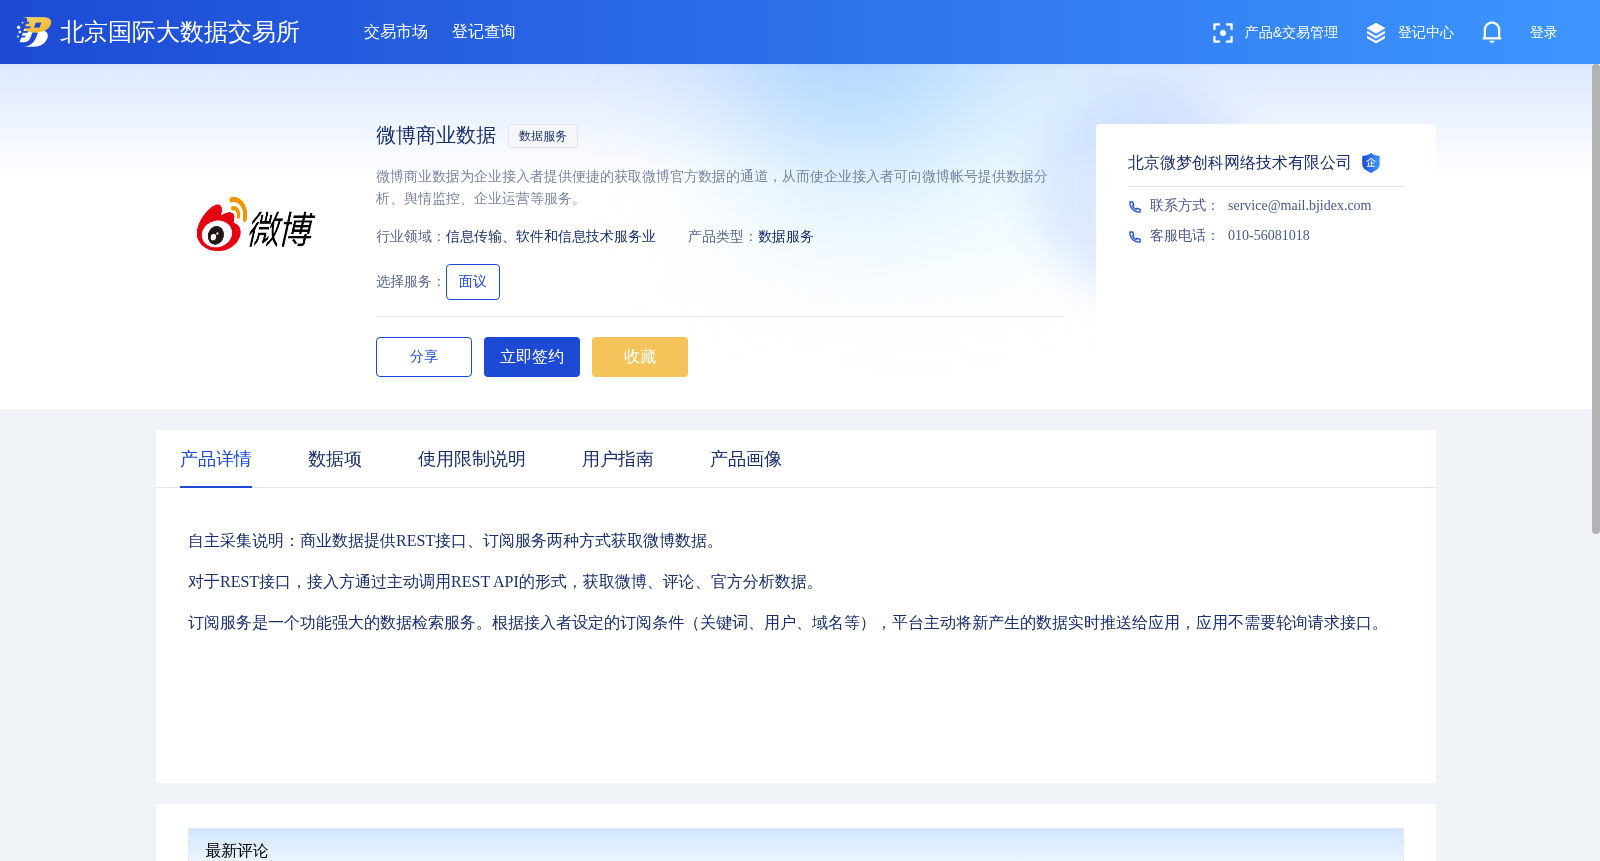The width and height of the screenshot is (1600, 861).
Task: Switch to the 使用限制说明 tab
Action: [x=472, y=459]
